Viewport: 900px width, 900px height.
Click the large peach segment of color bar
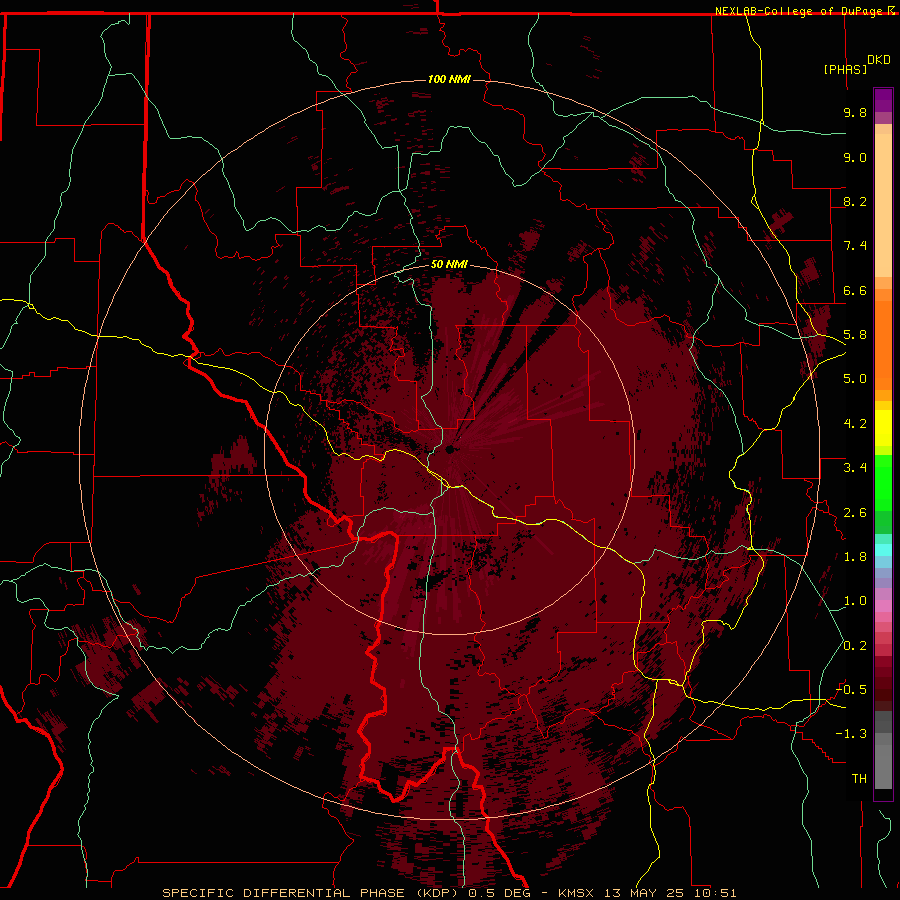883,205
